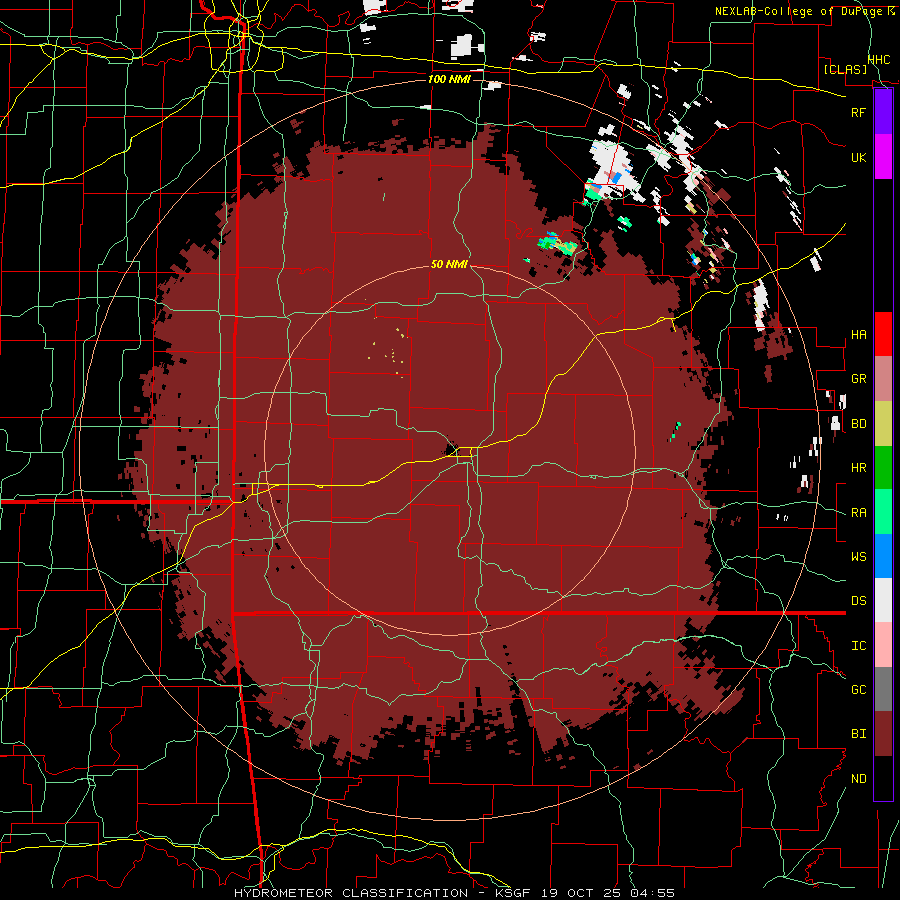Click the IC light pink legend swatch
The width and height of the screenshot is (900, 900).
point(883,645)
